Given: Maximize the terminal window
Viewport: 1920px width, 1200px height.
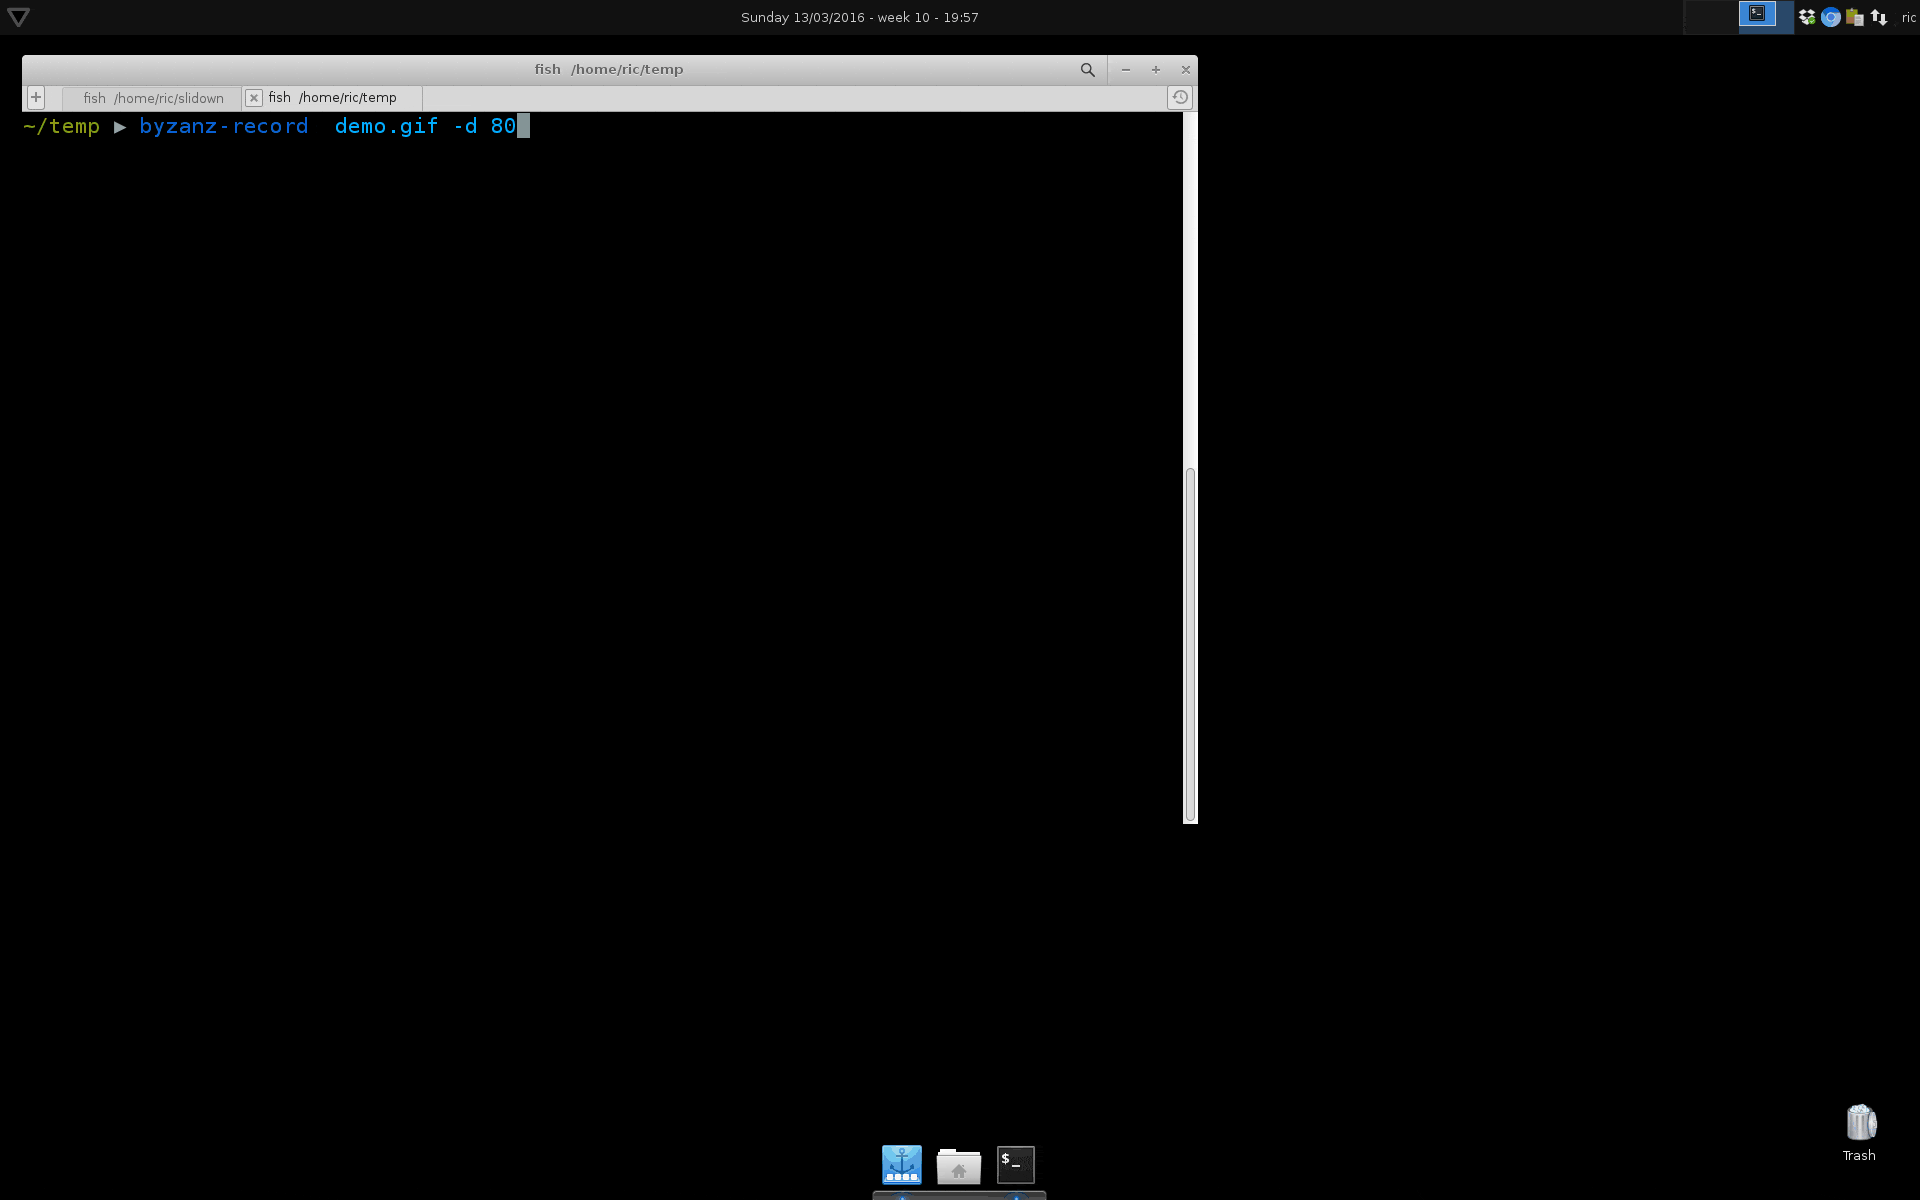Looking at the screenshot, I should 1156,70.
